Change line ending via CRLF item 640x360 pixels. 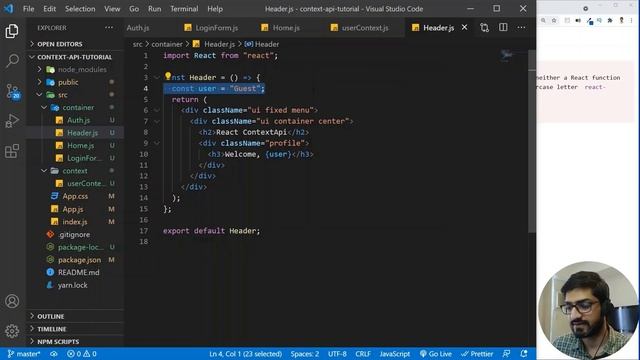coord(363,354)
